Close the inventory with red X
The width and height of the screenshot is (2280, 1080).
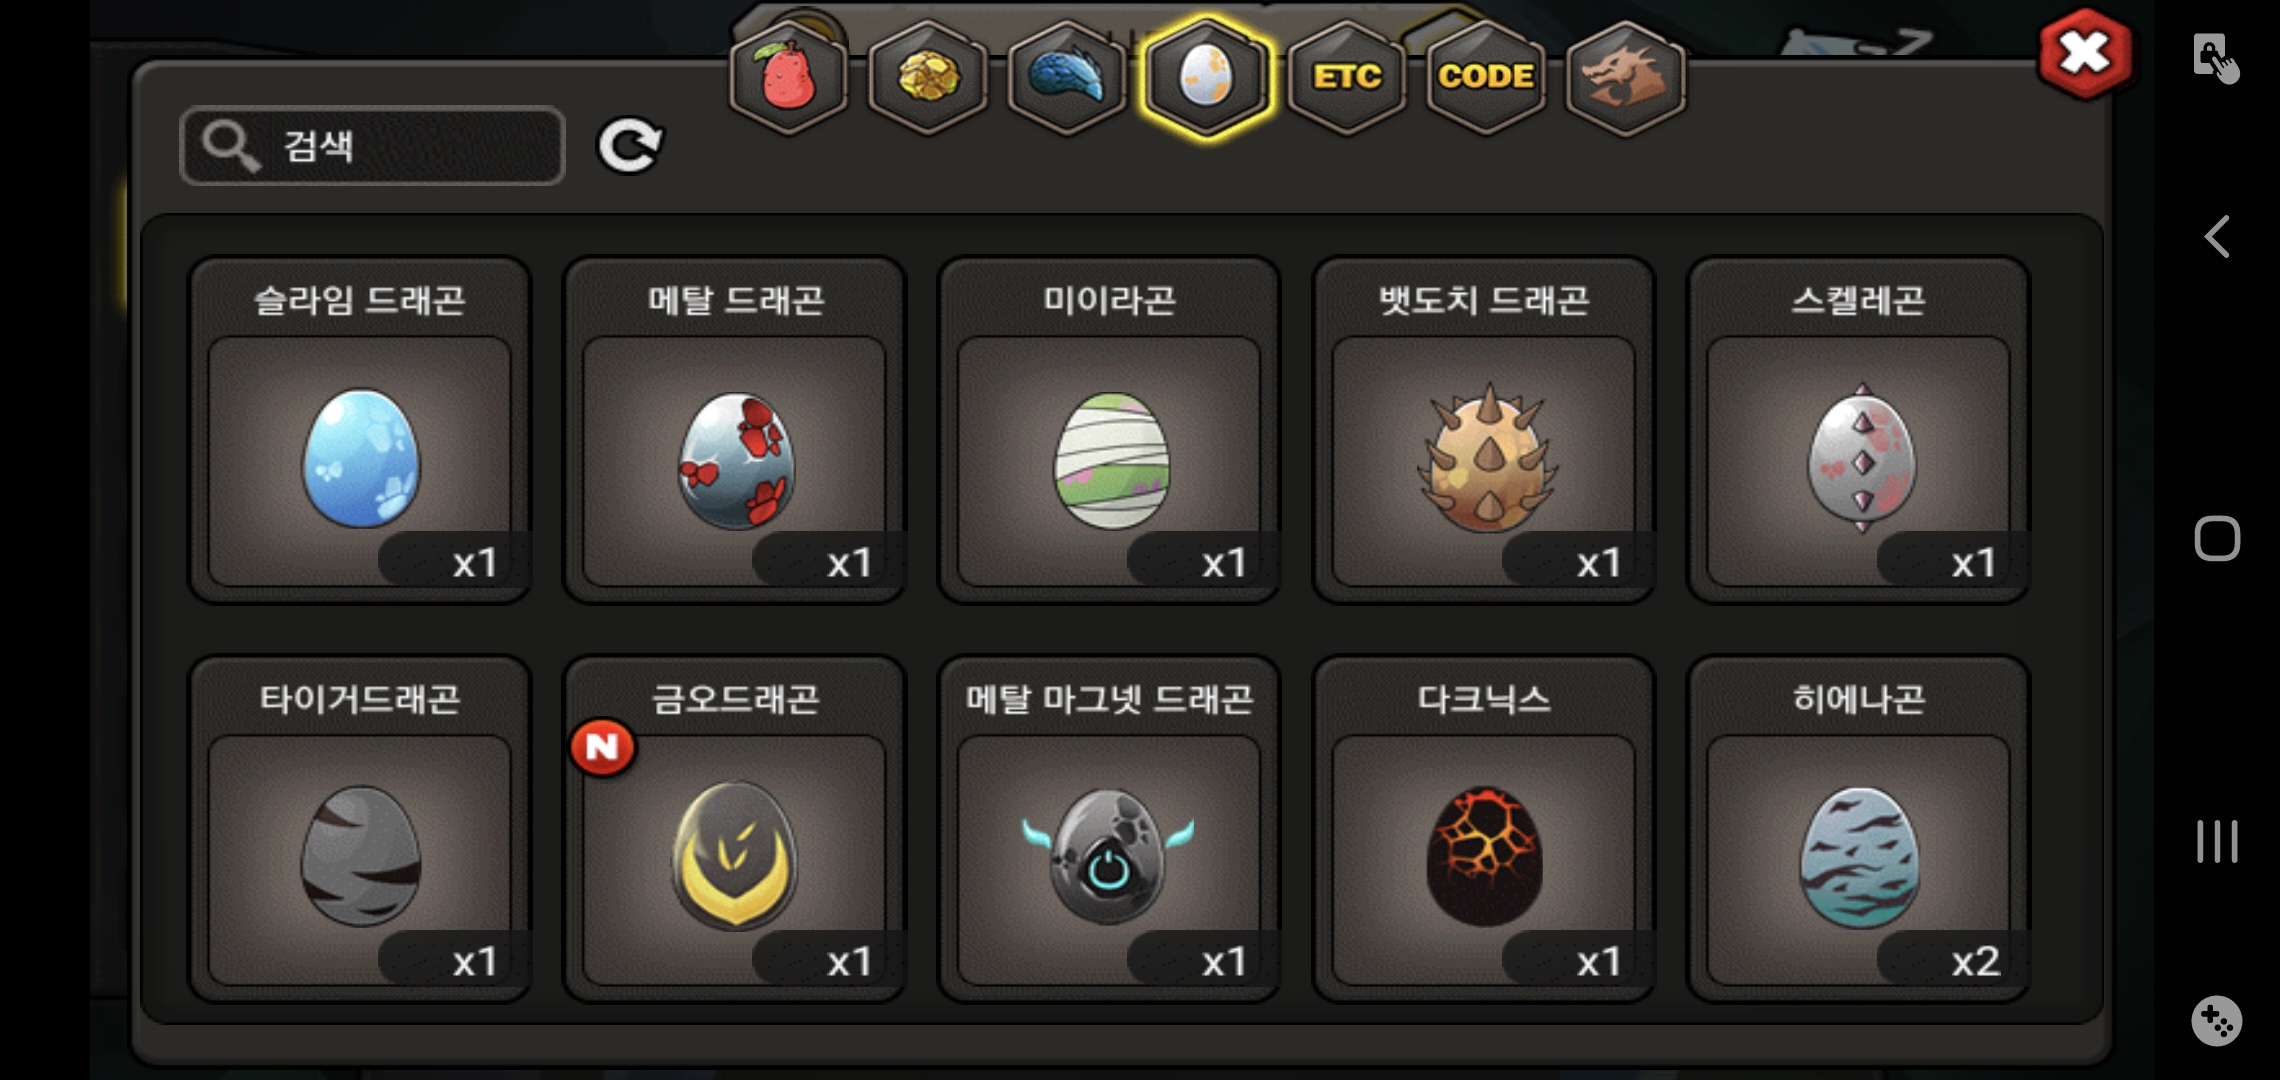(2085, 53)
